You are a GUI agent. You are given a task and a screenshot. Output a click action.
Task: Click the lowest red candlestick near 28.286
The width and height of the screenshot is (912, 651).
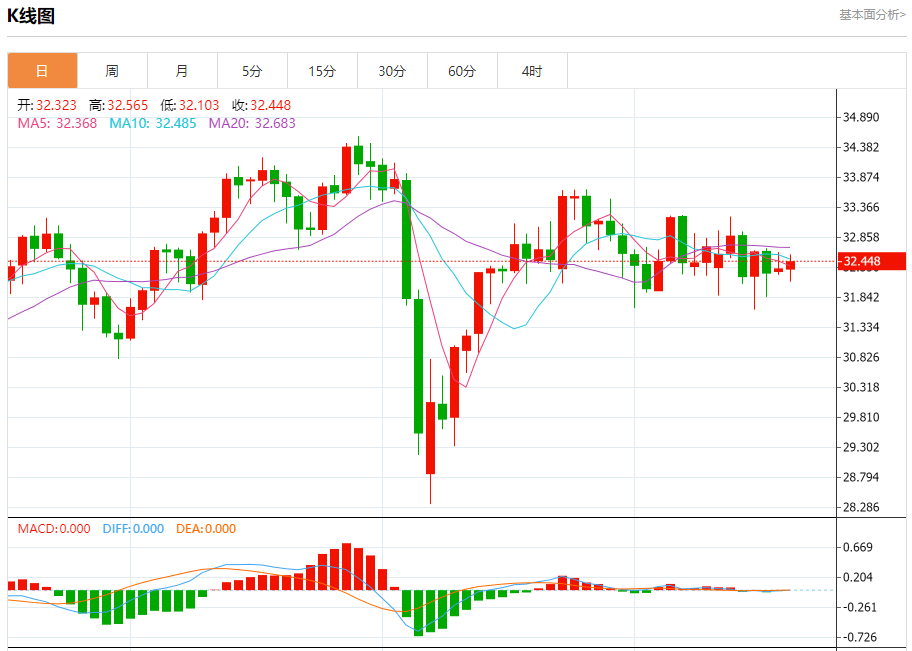(x=430, y=437)
